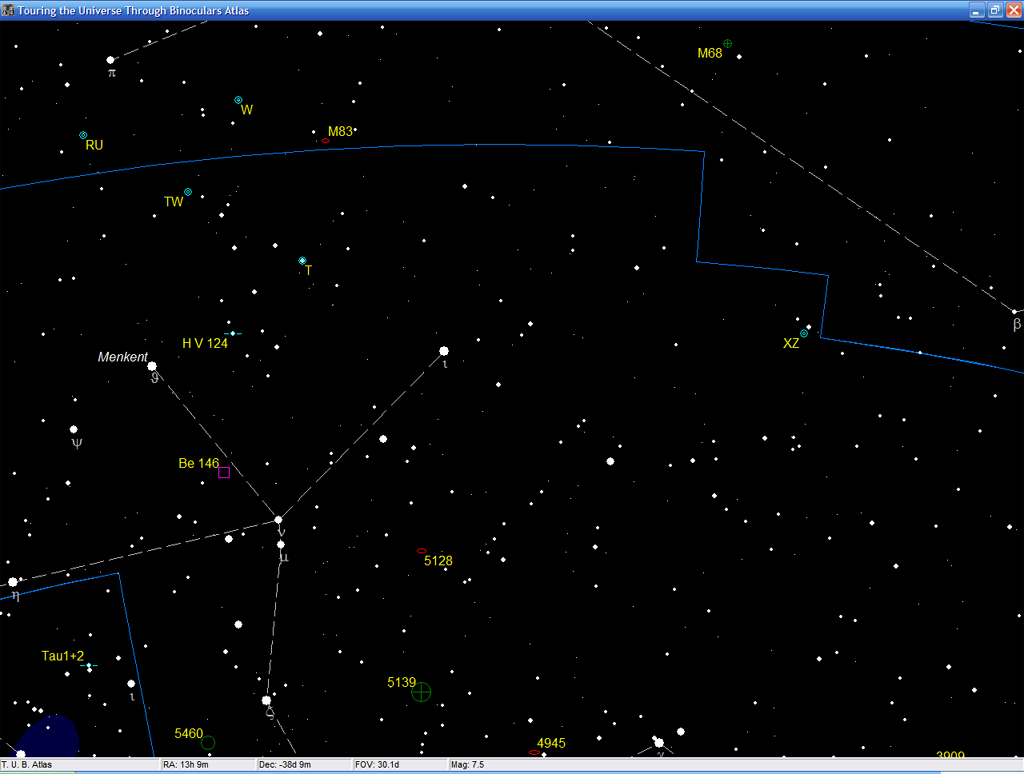This screenshot has height=774, width=1024.
Task: Click the '4945' object label
Action: [551, 743]
